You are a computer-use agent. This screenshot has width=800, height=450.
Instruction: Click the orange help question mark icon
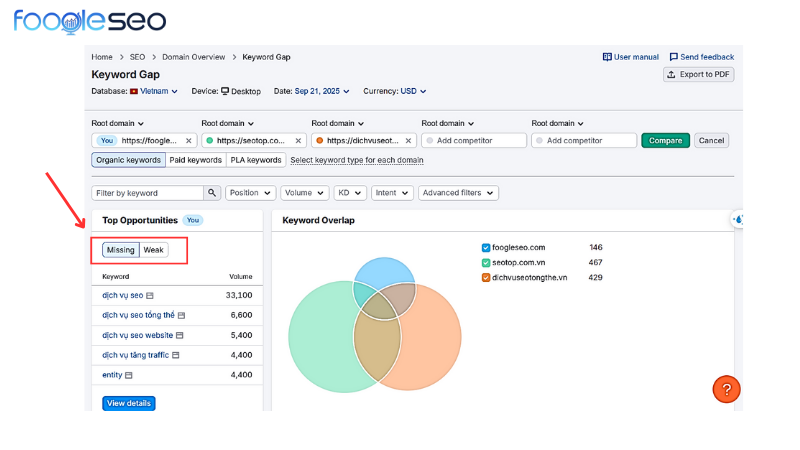point(726,389)
